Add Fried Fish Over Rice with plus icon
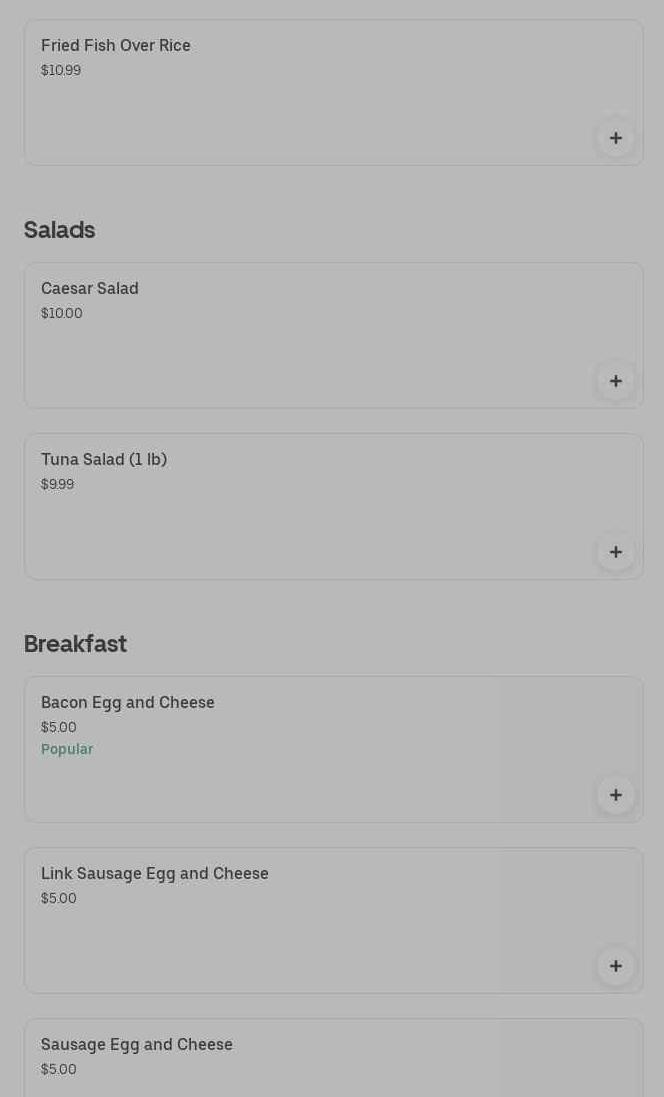This screenshot has height=1097, width=664. click(x=616, y=138)
